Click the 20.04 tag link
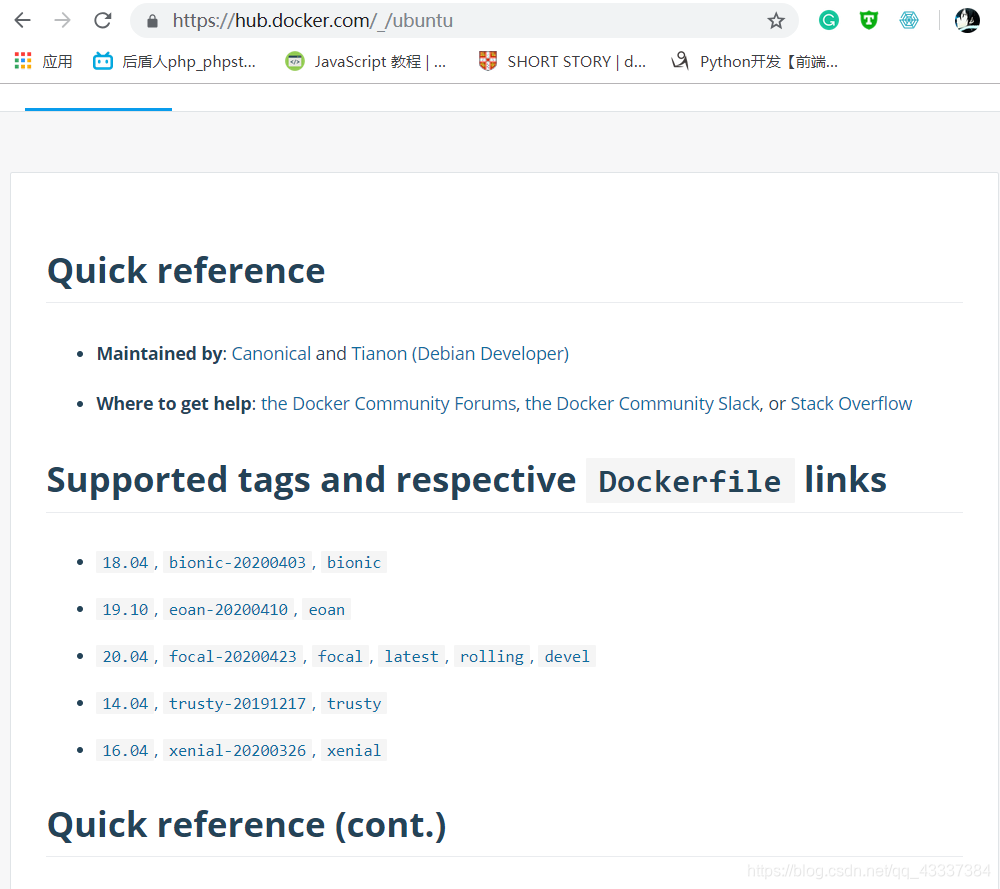 coord(125,656)
